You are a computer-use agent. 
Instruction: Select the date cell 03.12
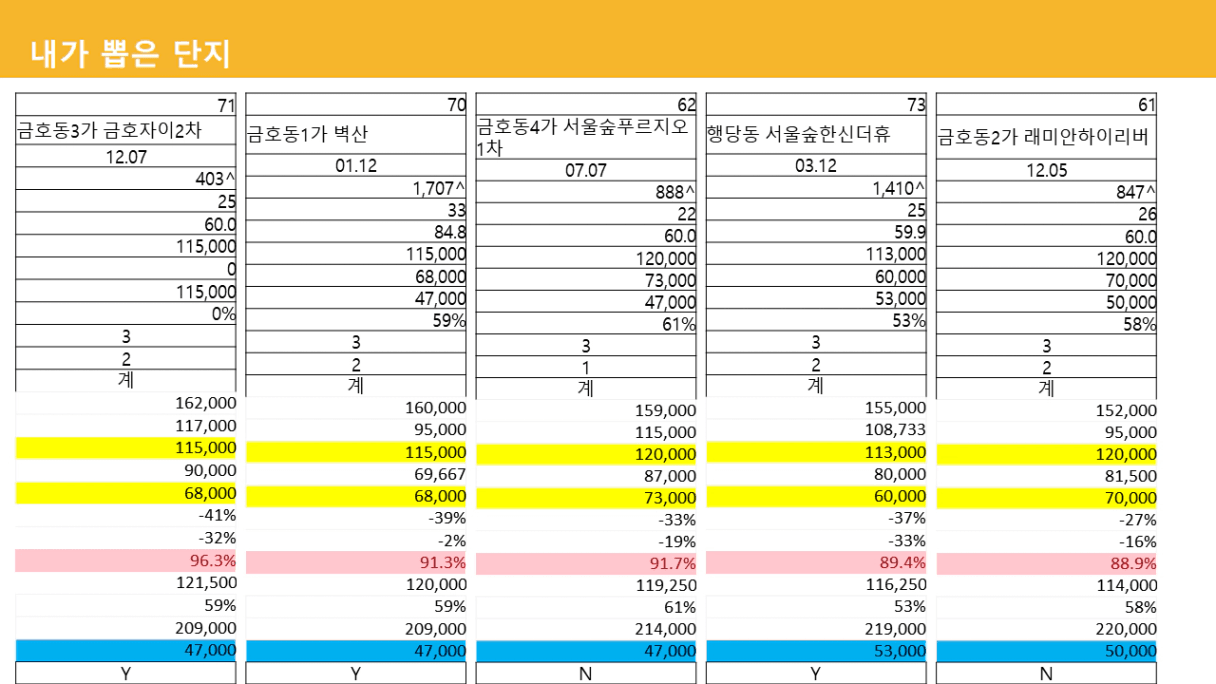[816, 166]
